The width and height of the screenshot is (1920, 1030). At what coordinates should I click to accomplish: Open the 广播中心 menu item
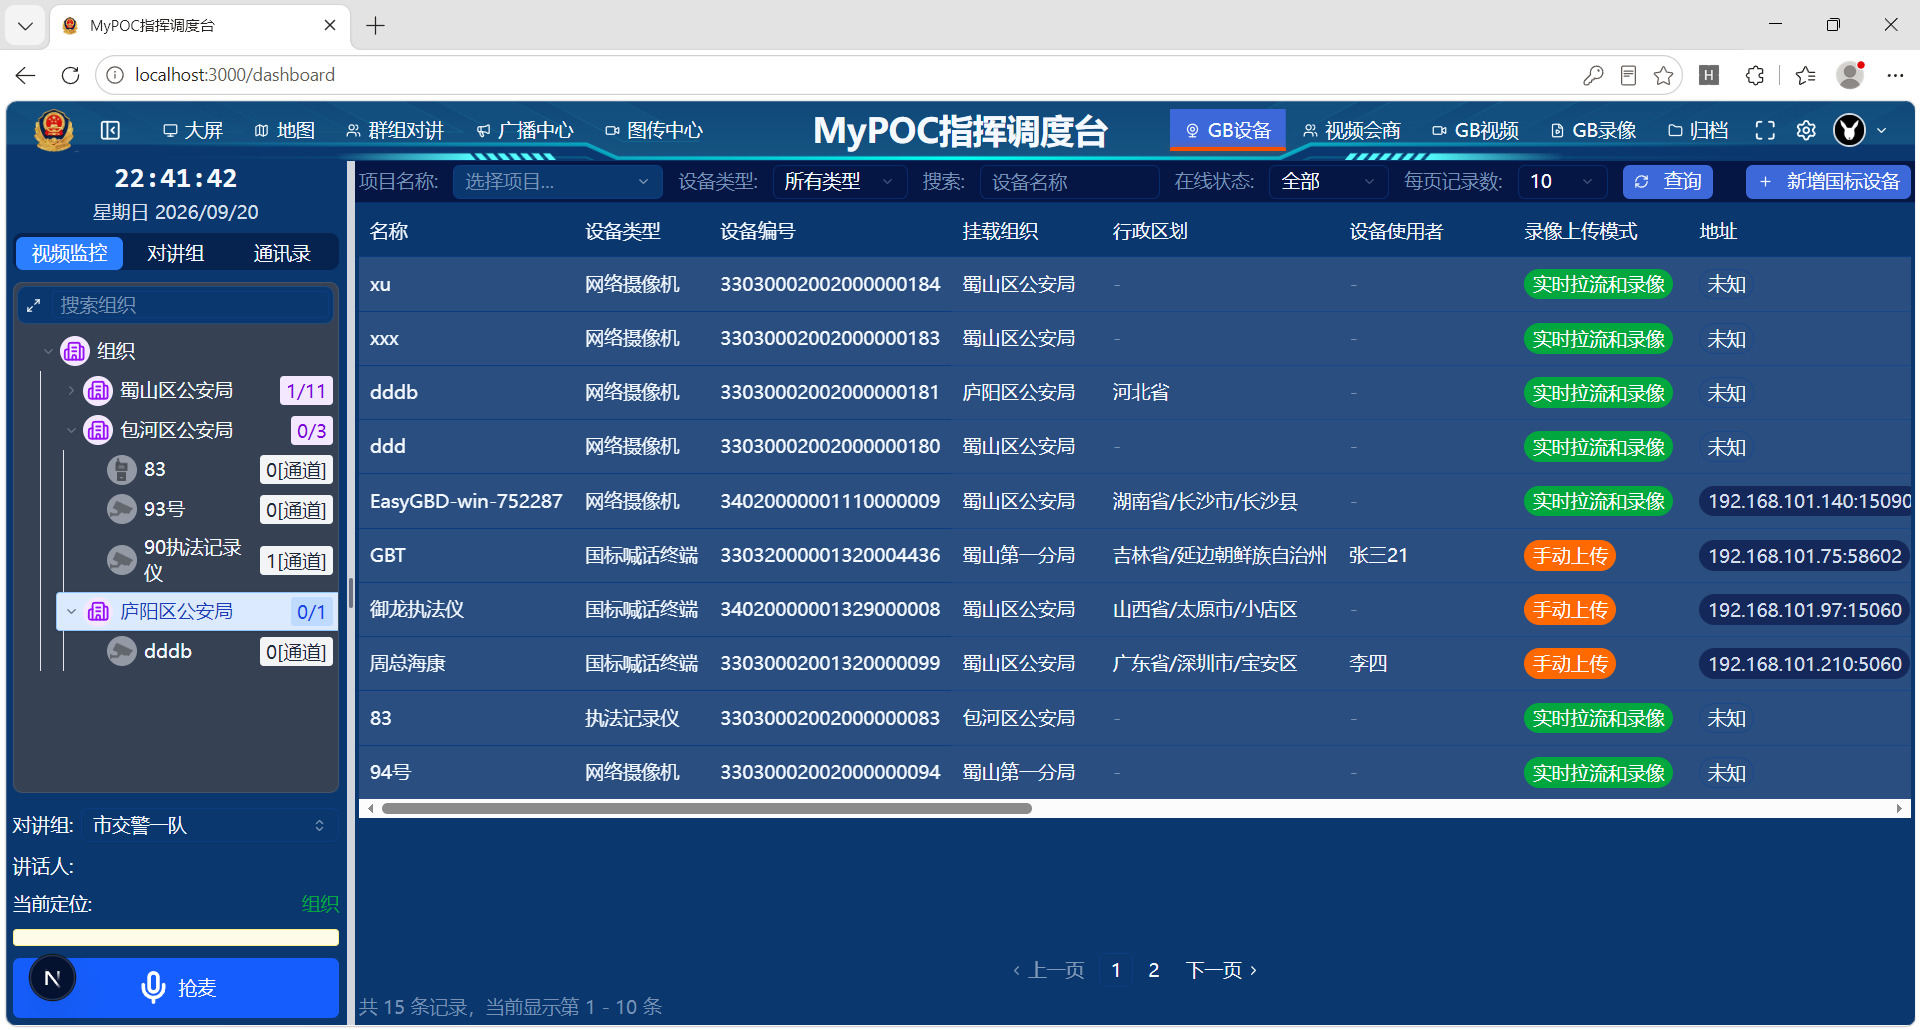525,130
